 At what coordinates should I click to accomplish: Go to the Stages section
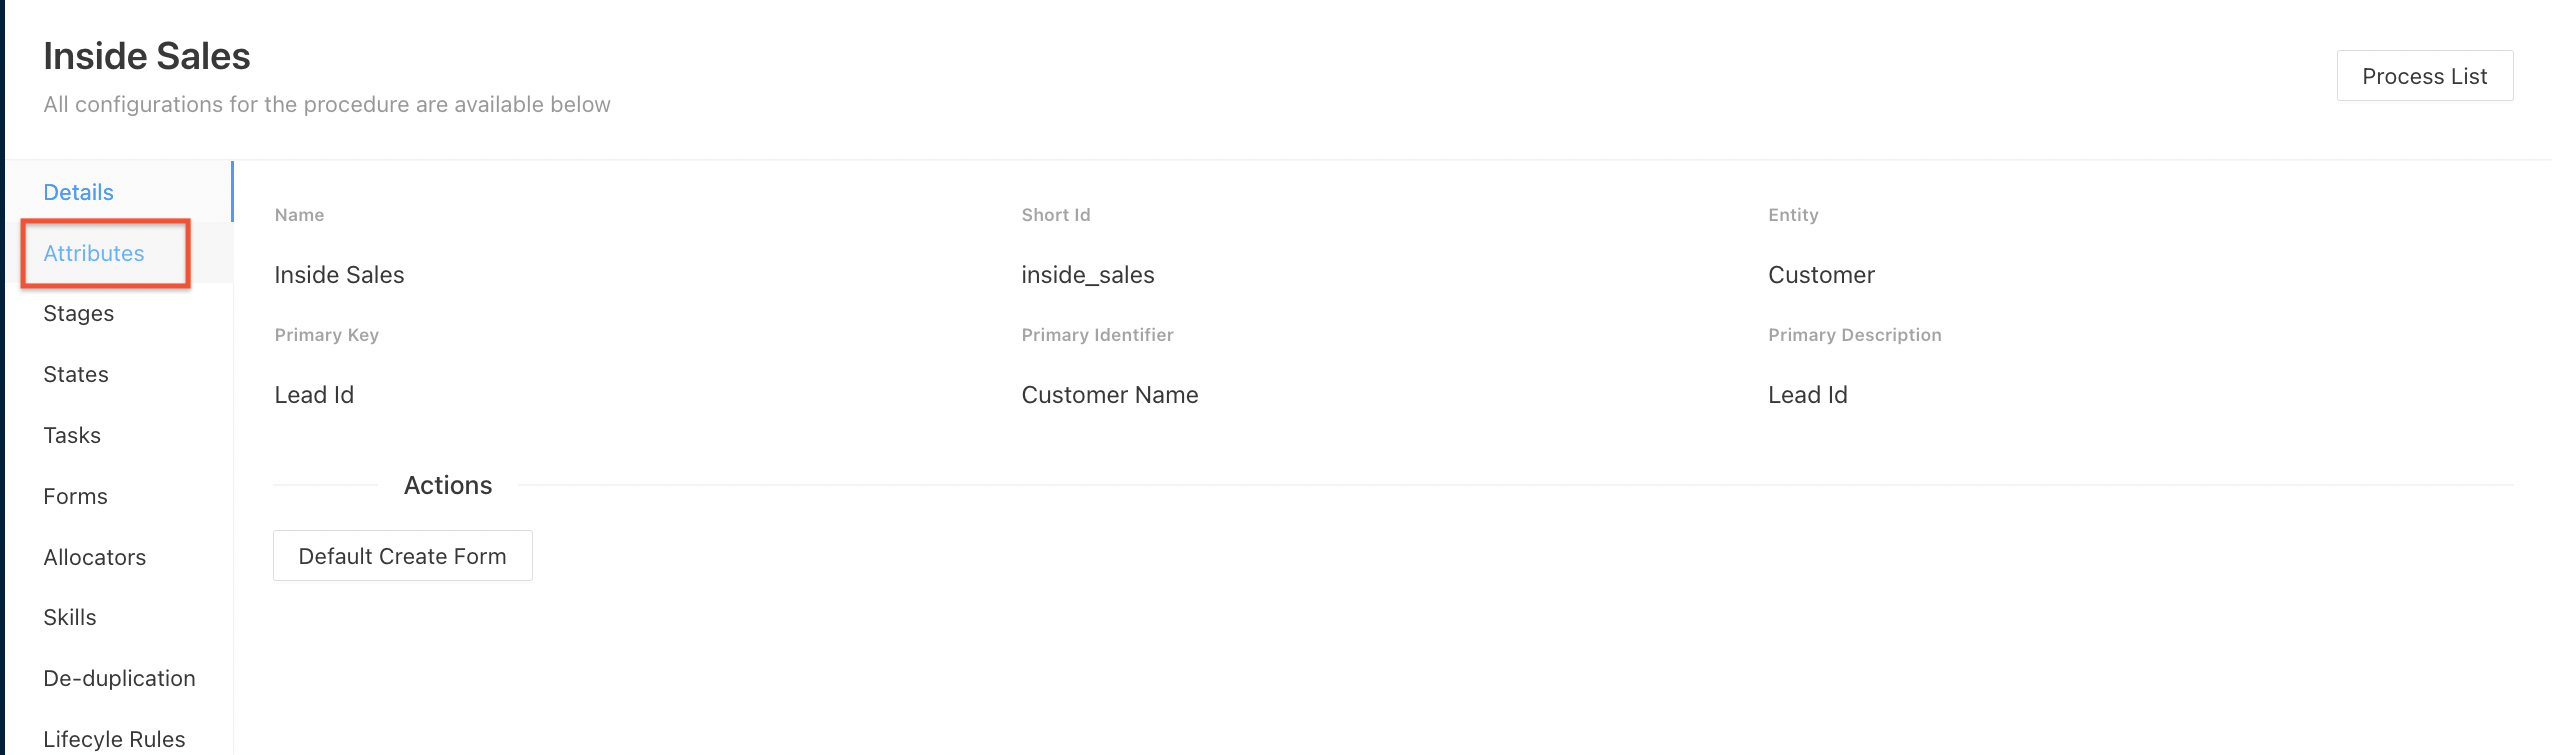click(78, 314)
